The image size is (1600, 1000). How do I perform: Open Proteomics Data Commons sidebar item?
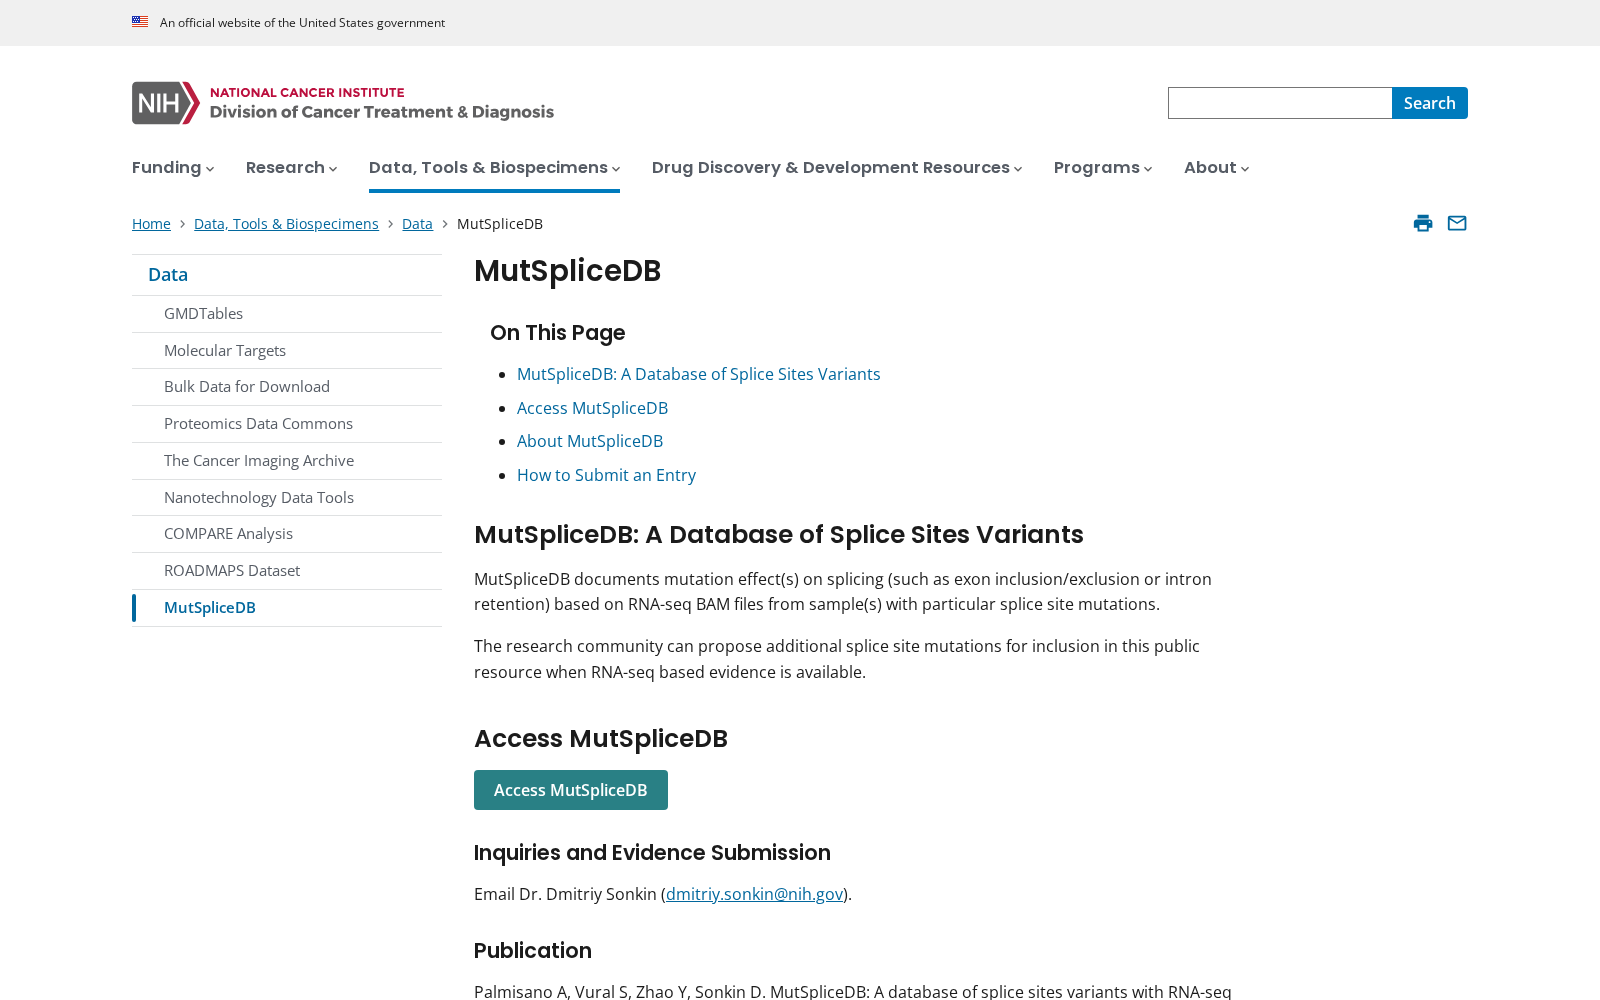click(x=287, y=424)
